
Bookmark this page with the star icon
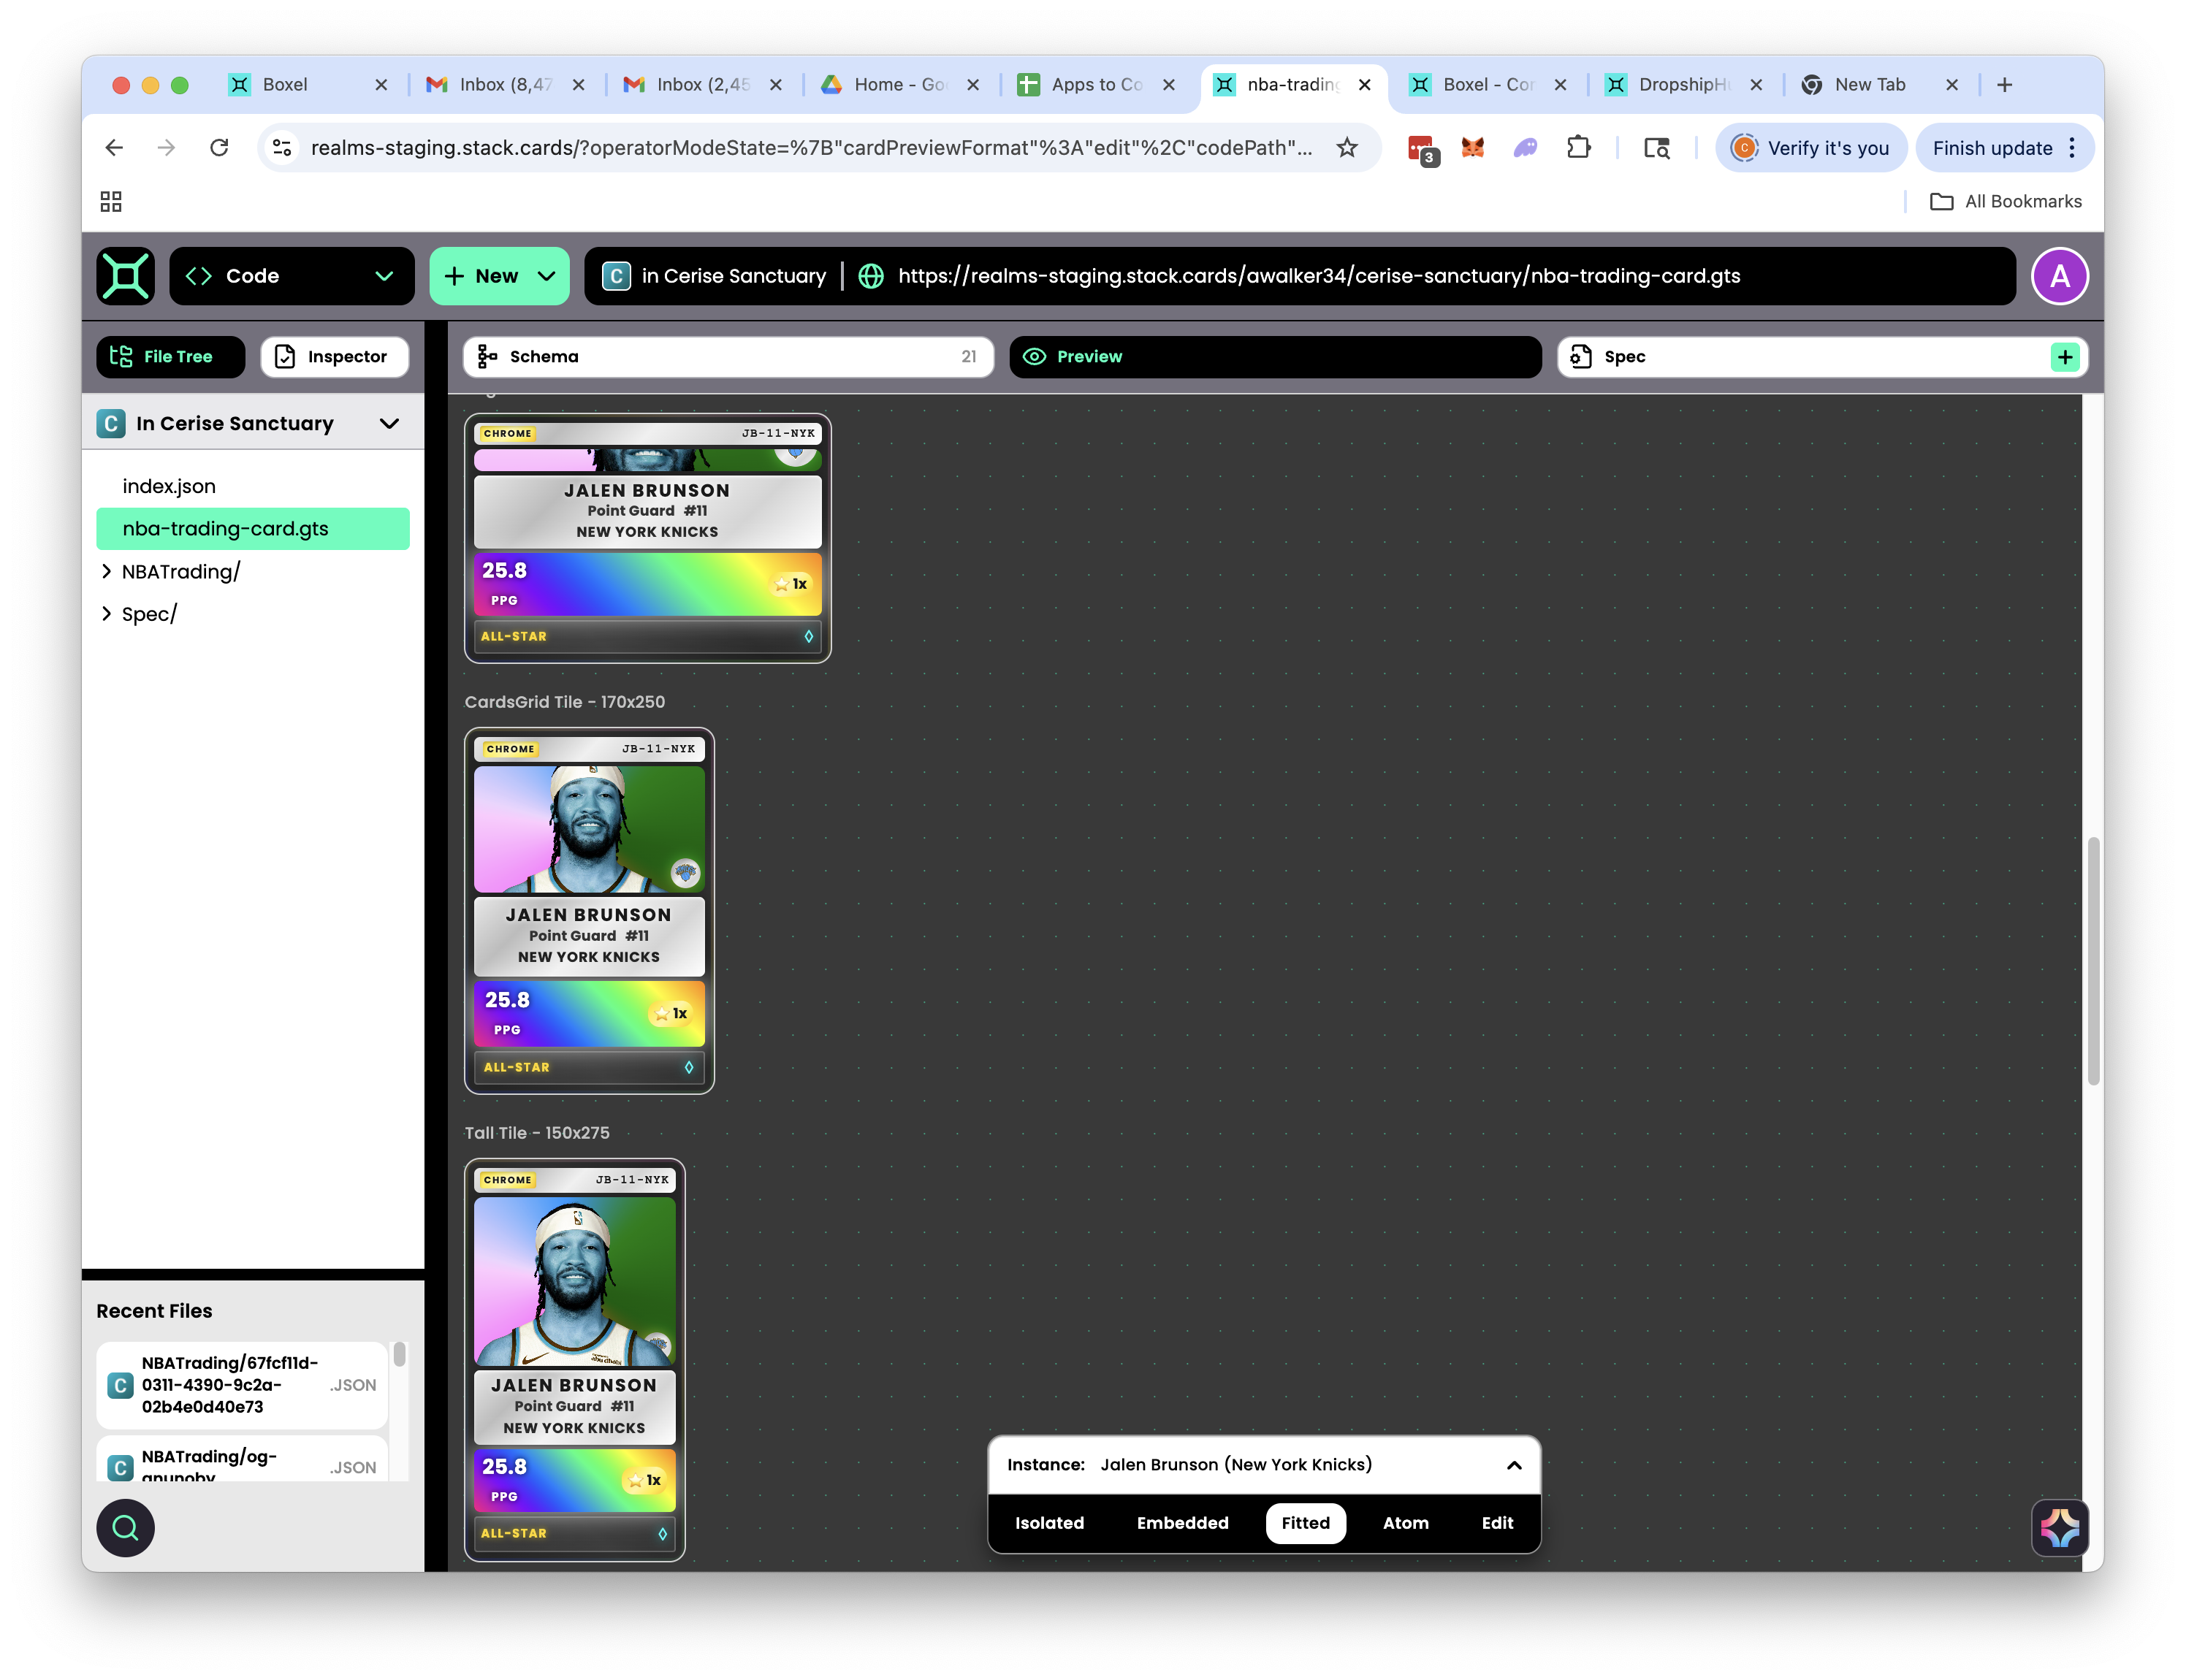tap(1347, 148)
